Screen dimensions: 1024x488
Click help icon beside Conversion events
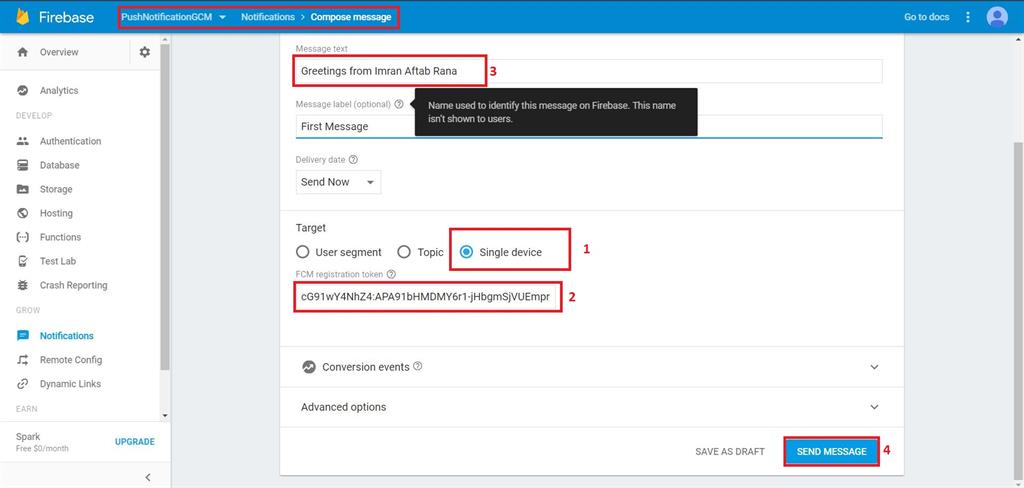pyautogui.click(x=418, y=366)
